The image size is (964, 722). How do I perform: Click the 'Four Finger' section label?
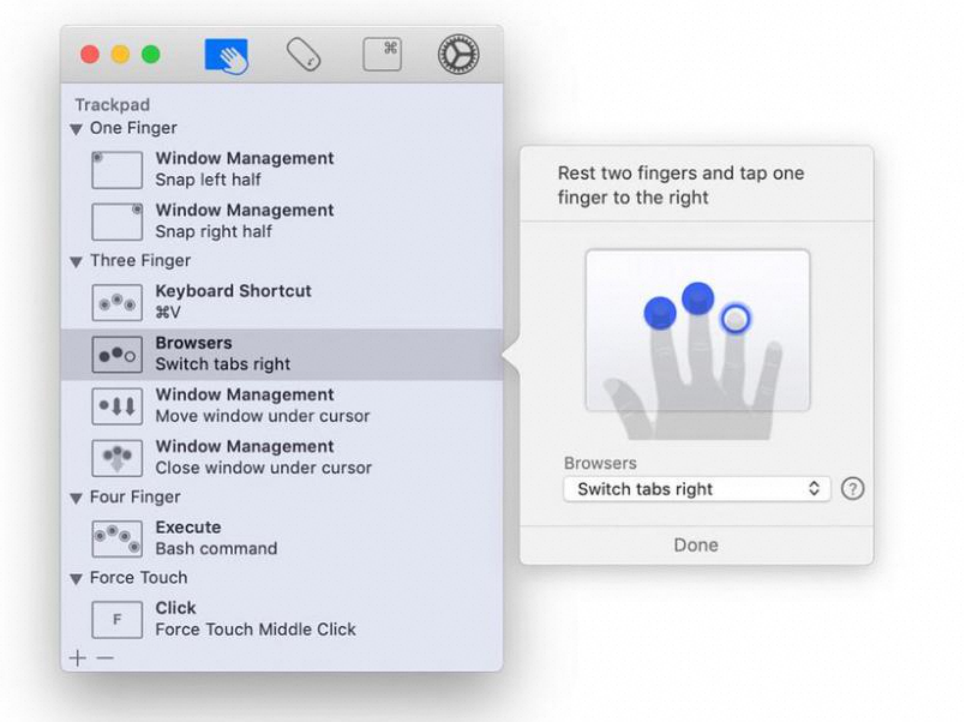coord(135,497)
